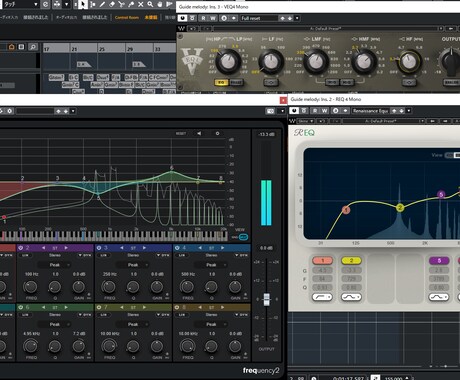This screenshot has width=460, height=380.
Task: Select the Object Selection arrow tool
Action: (x=83, y=4)
